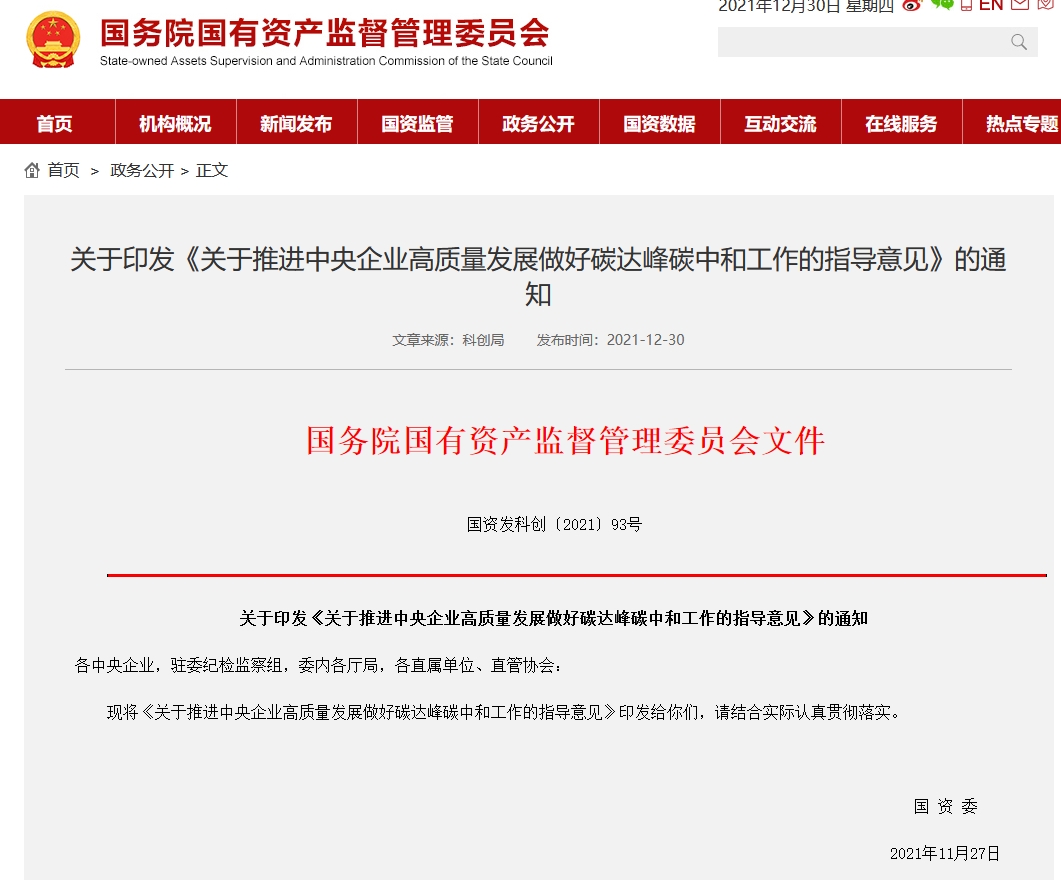The width and height of the screenshot is (1061, 880).
Task: Select the 国资数据 menu item
Action: [659, 124]
